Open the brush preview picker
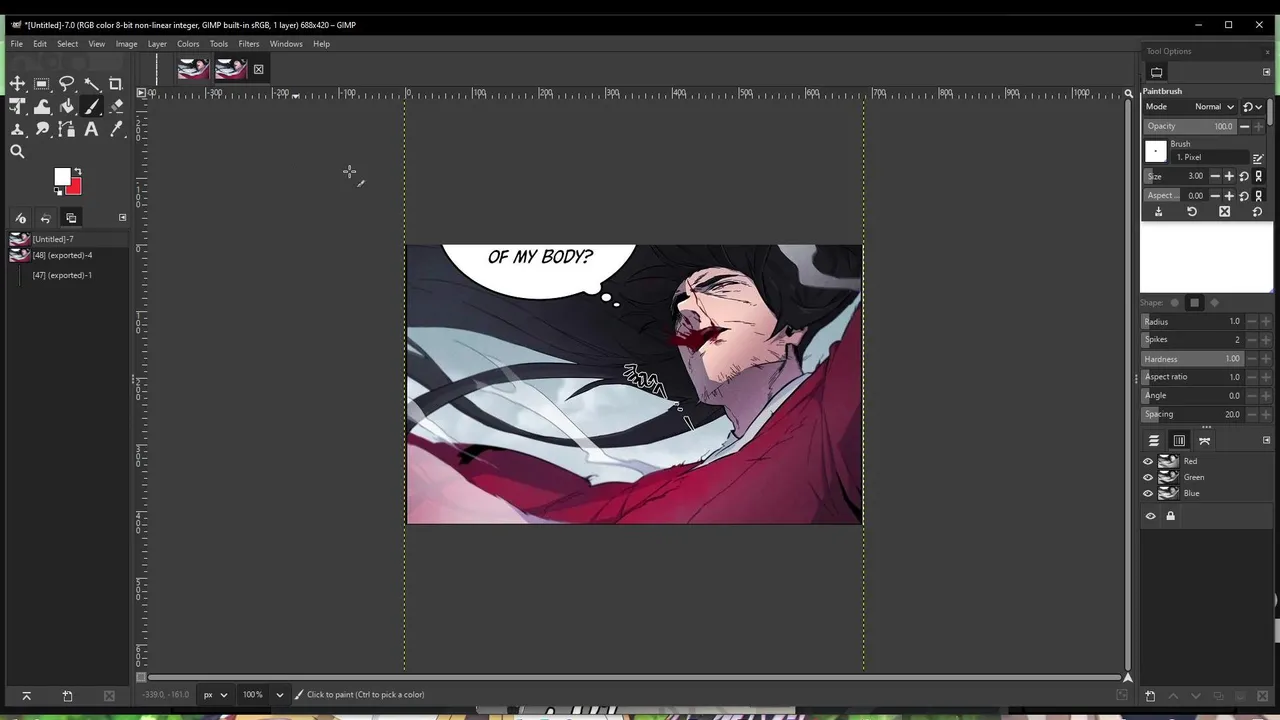 (1156, 152)
